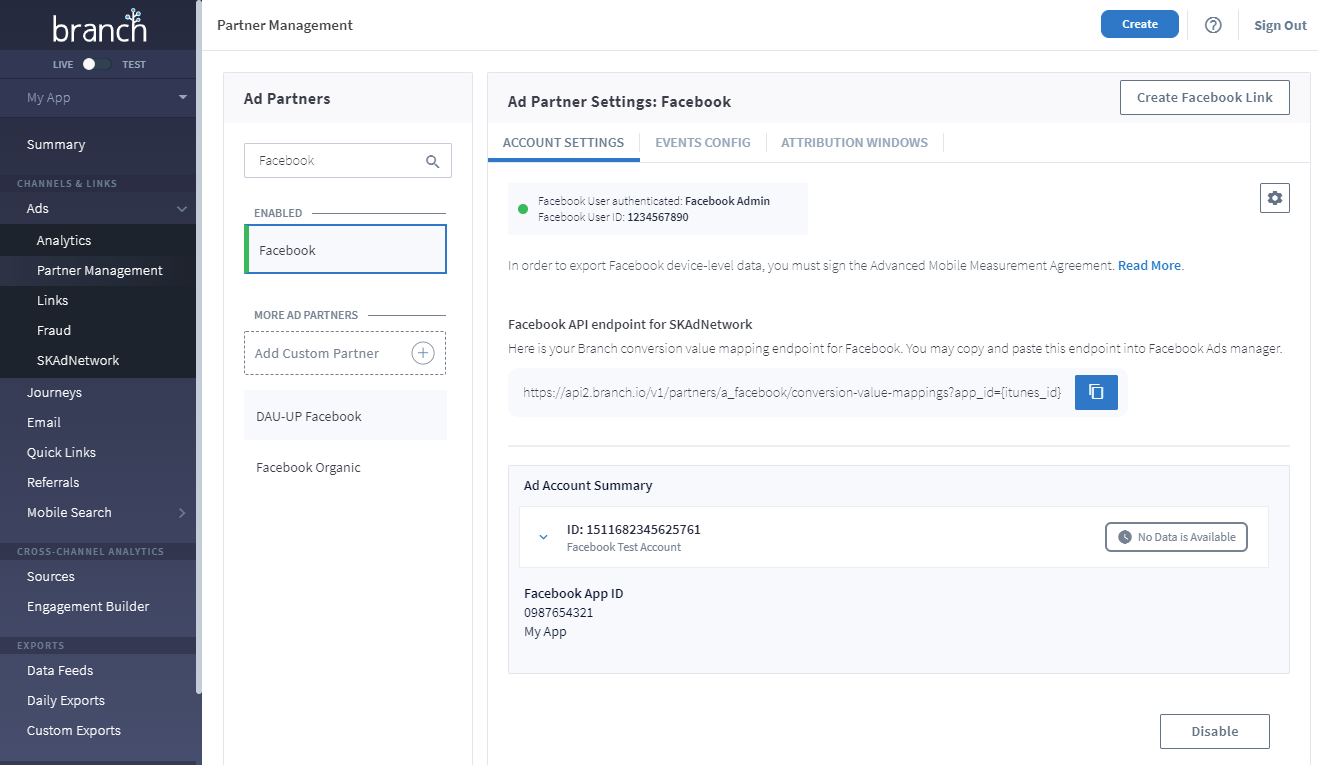Screen dimensions: 1318x765
Task: Click the plus icon for custom partner
Action: (423, 353)
